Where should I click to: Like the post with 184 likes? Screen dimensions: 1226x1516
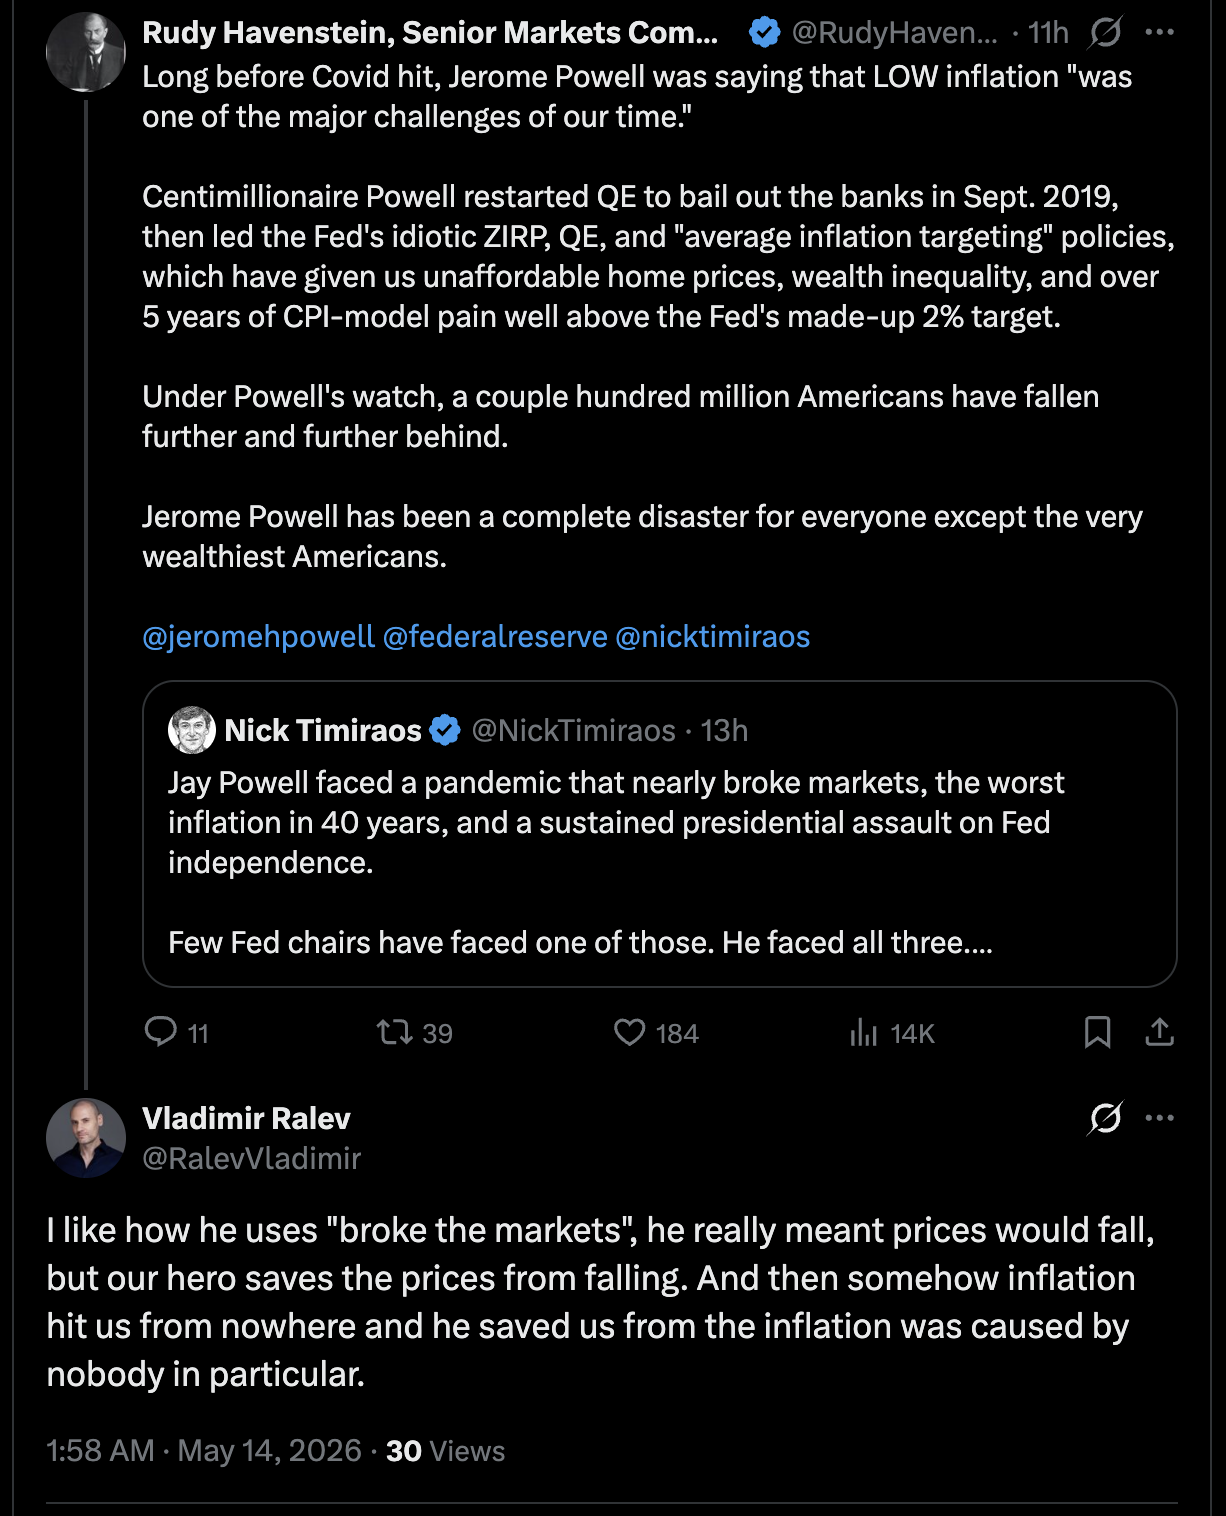629,1032
